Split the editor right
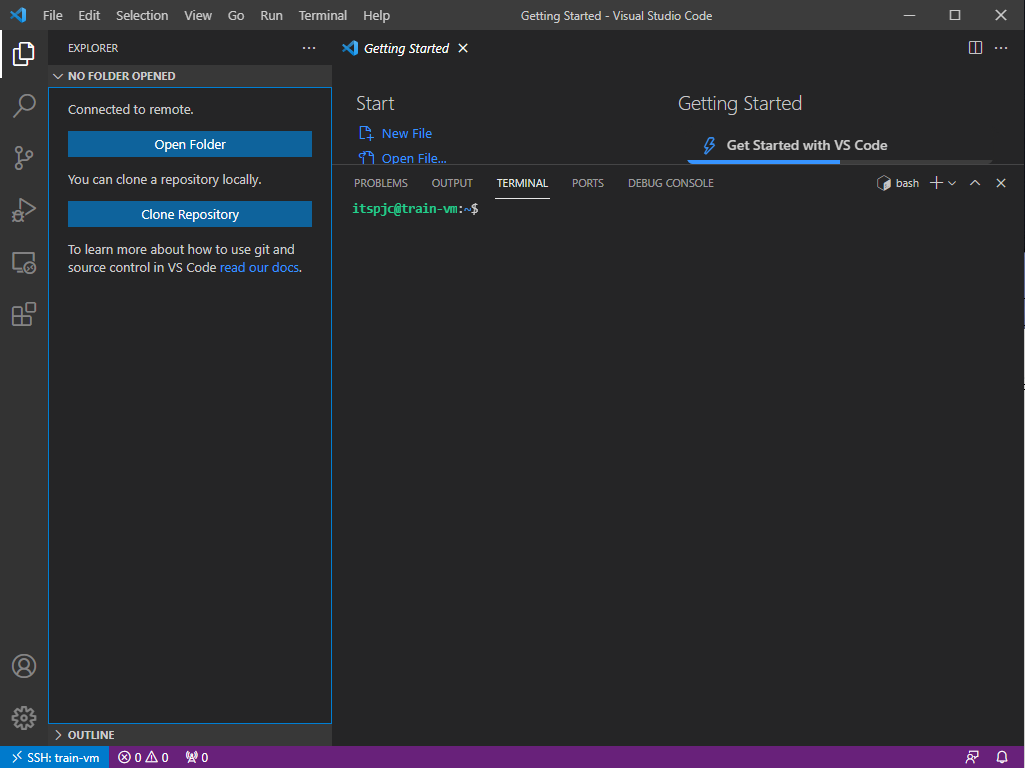This screenshot has width=1025, height=768. 975,48
